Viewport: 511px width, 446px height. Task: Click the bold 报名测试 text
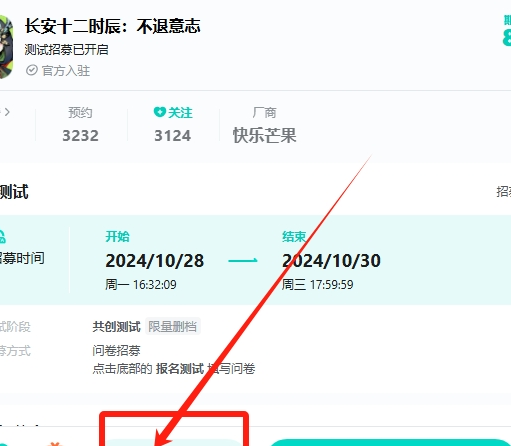coord(180,369)
